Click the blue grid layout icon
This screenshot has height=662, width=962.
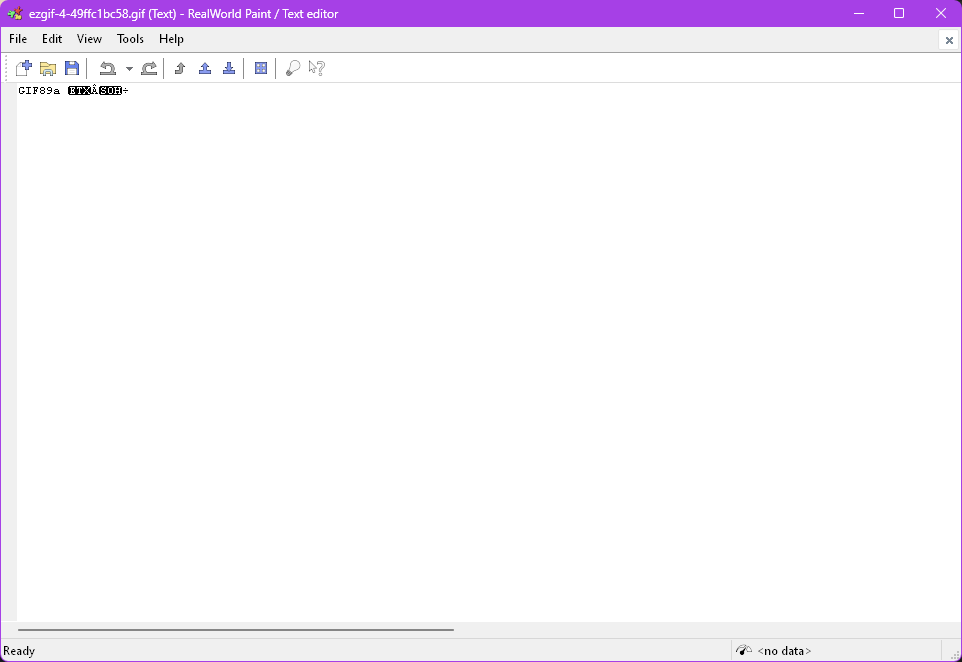261,68
